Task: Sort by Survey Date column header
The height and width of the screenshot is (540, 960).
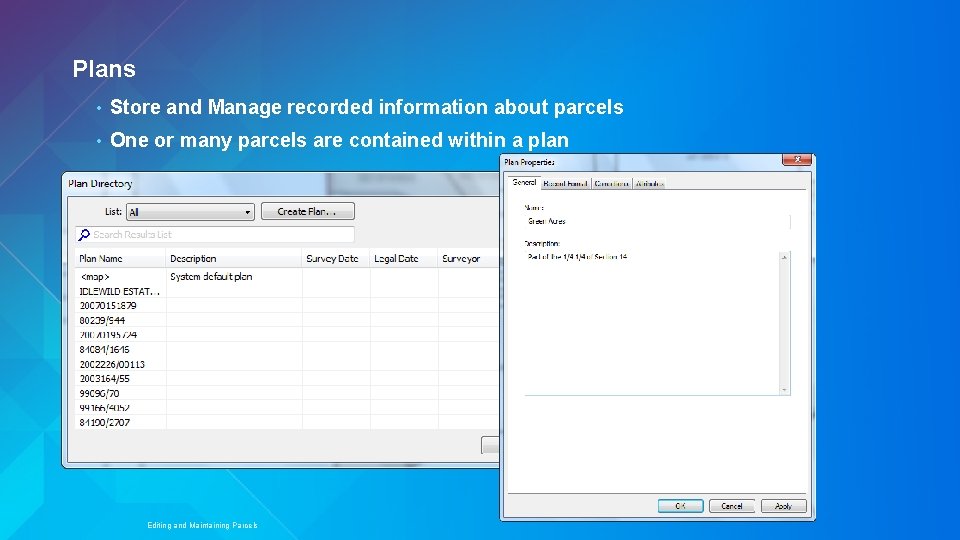Action: point(336,258)
